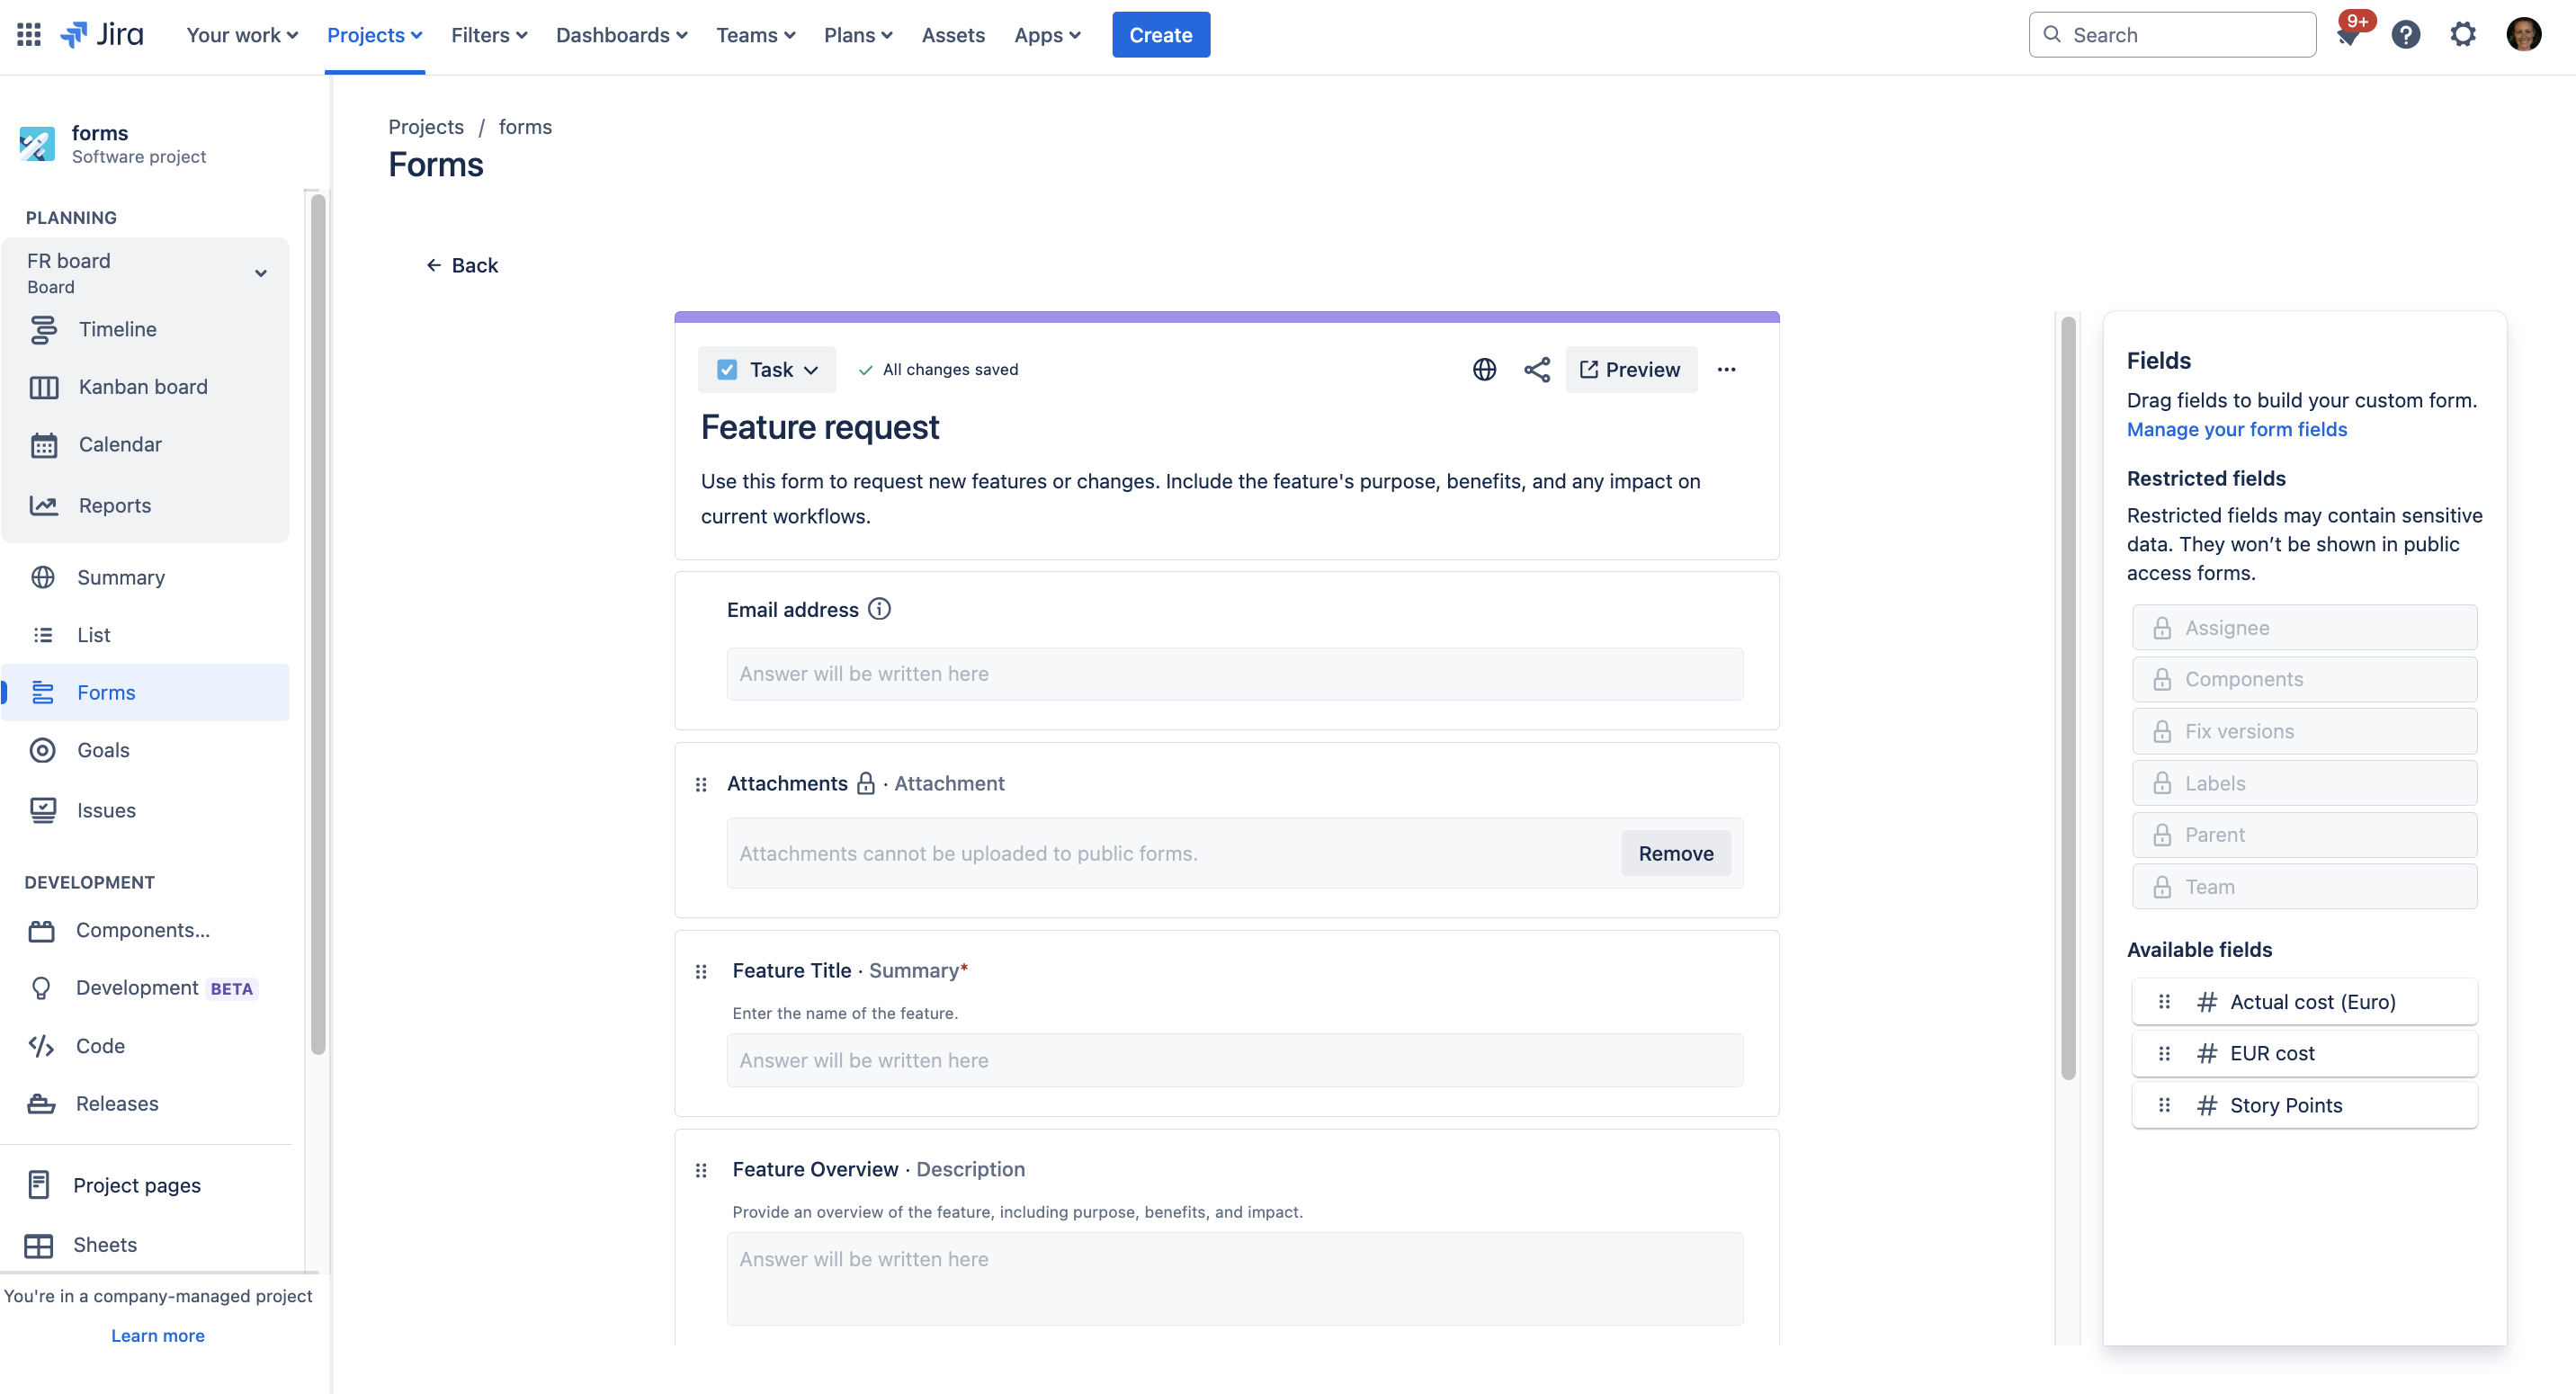Click the Email address info icon
2576x1394 pixels.
point(879,609)
